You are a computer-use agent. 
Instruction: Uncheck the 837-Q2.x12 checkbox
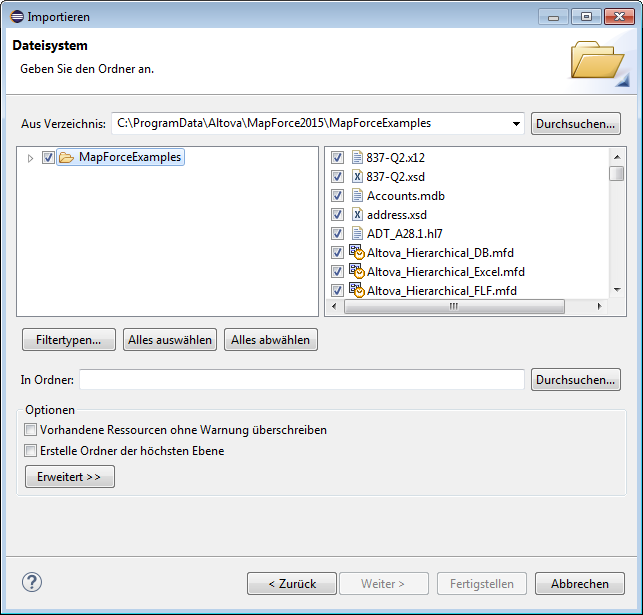(337, 157)
